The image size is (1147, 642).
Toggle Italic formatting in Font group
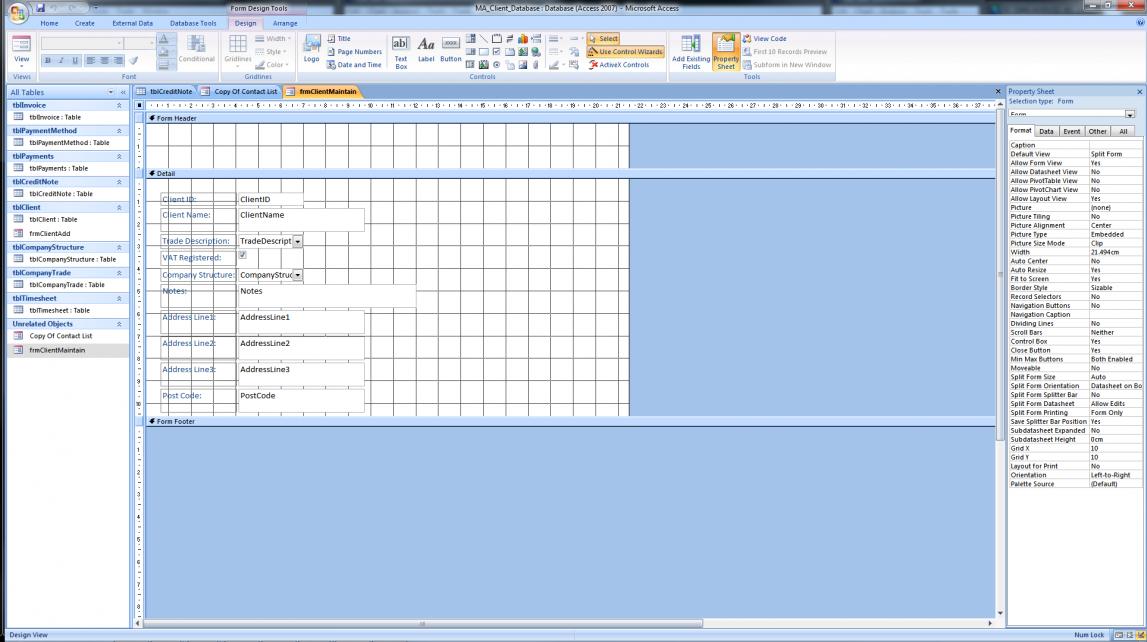pyautogui.click(x=61, y=61)
